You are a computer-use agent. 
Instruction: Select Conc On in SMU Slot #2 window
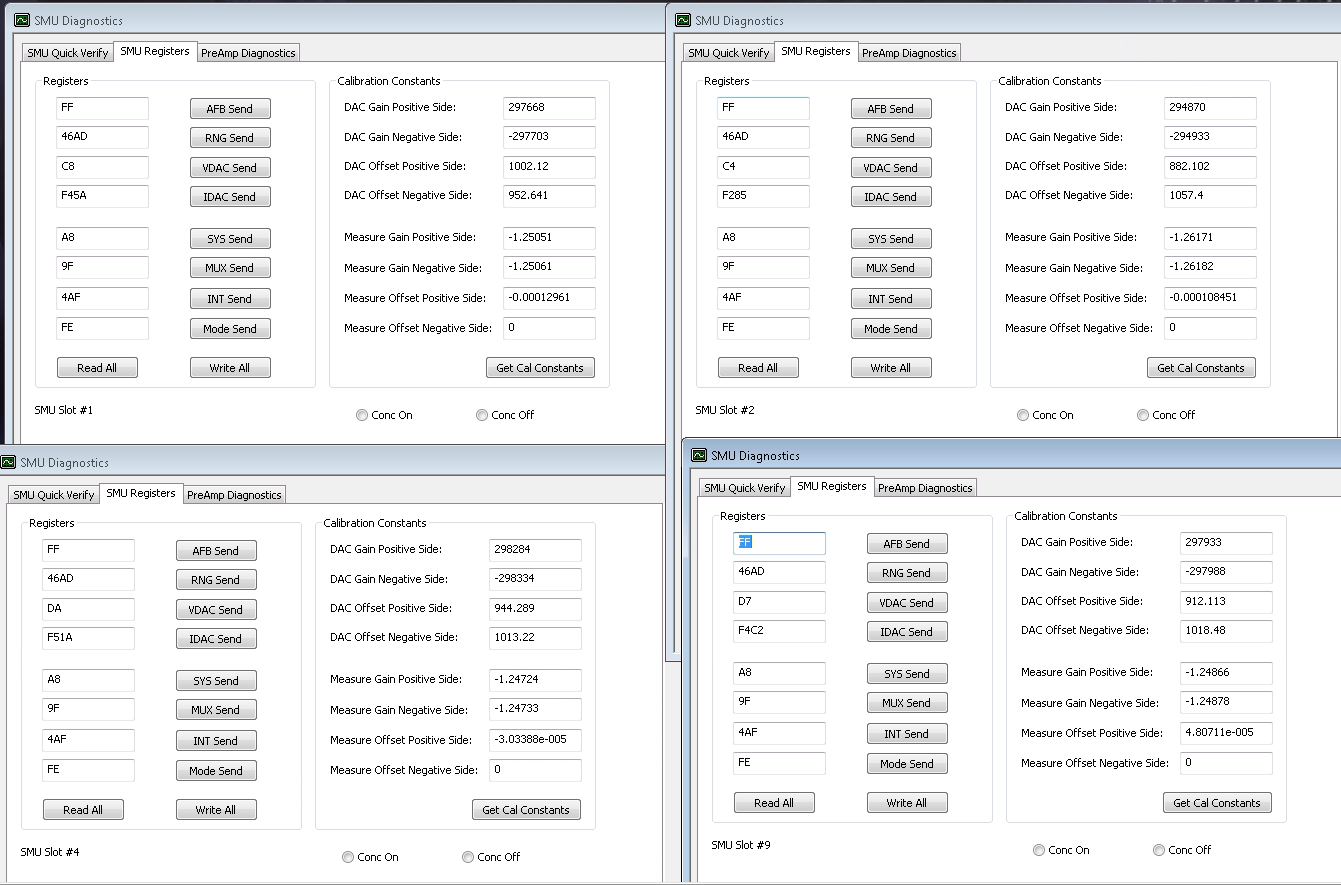(1045, 415)
